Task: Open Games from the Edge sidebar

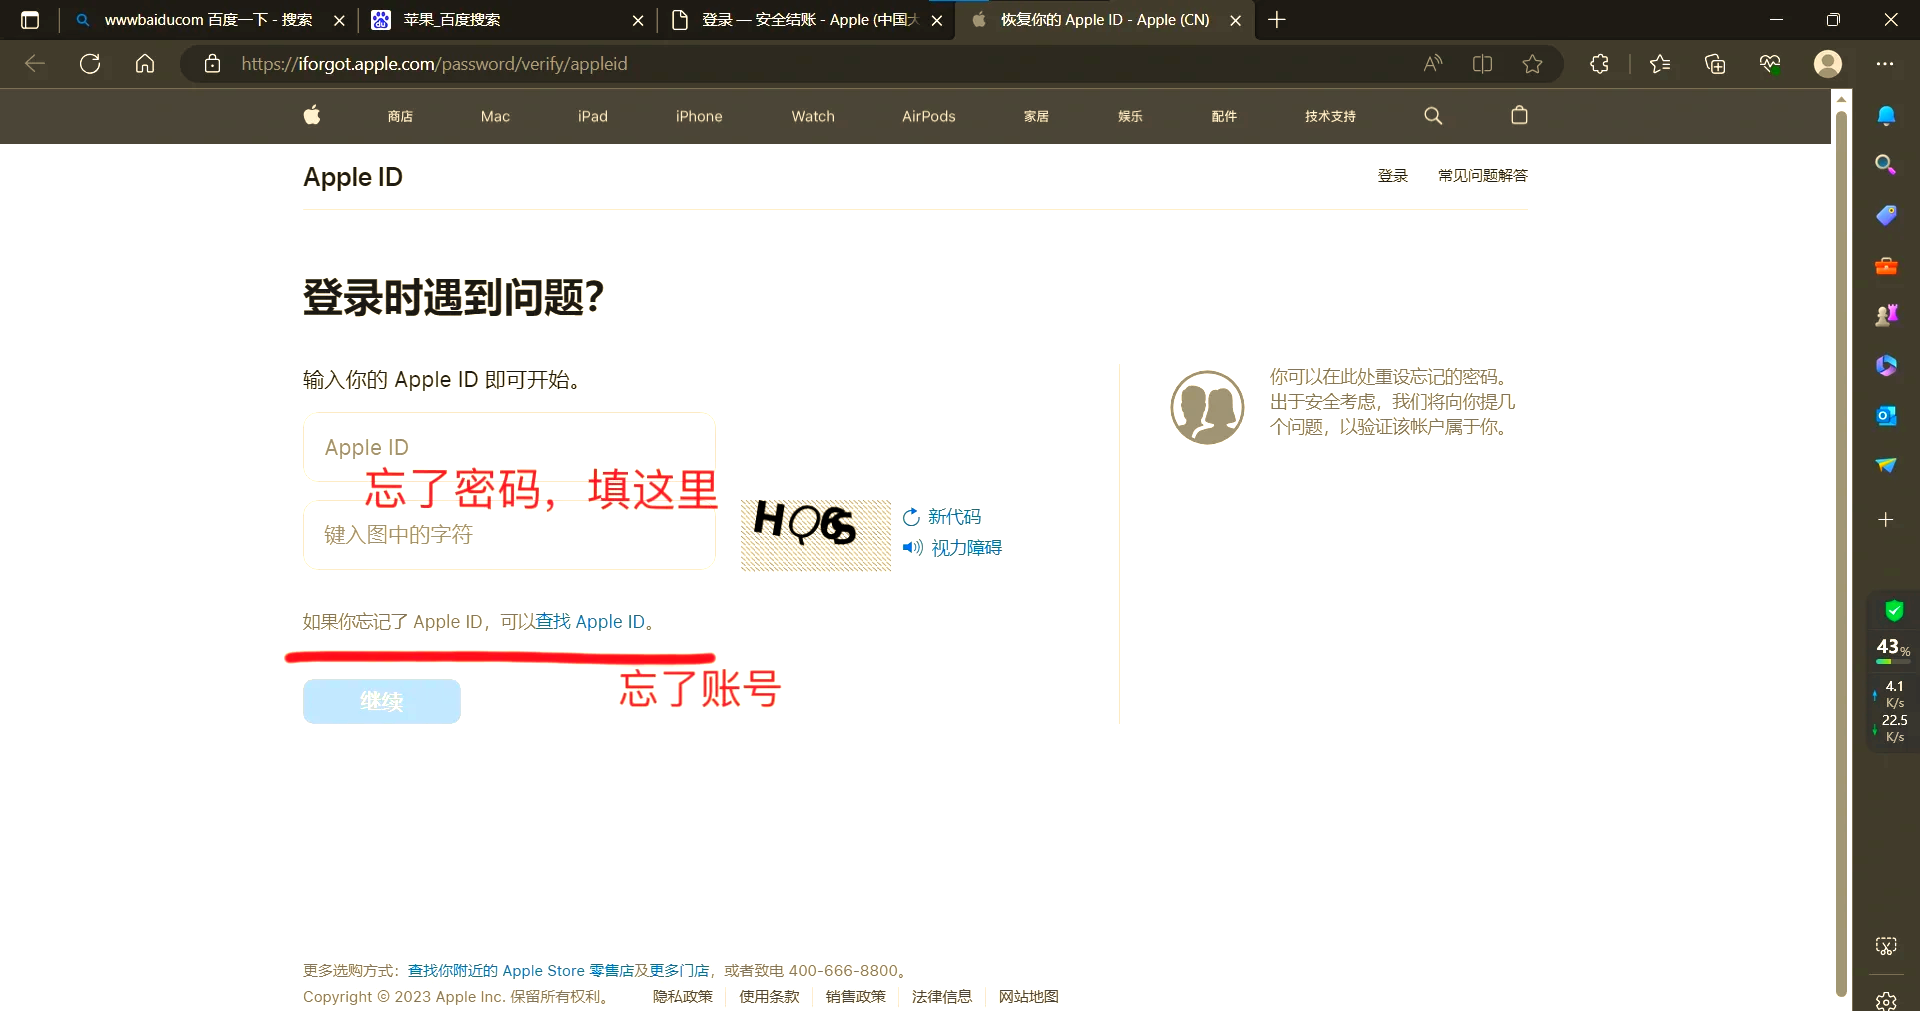Action: (x=1887, y=314)
